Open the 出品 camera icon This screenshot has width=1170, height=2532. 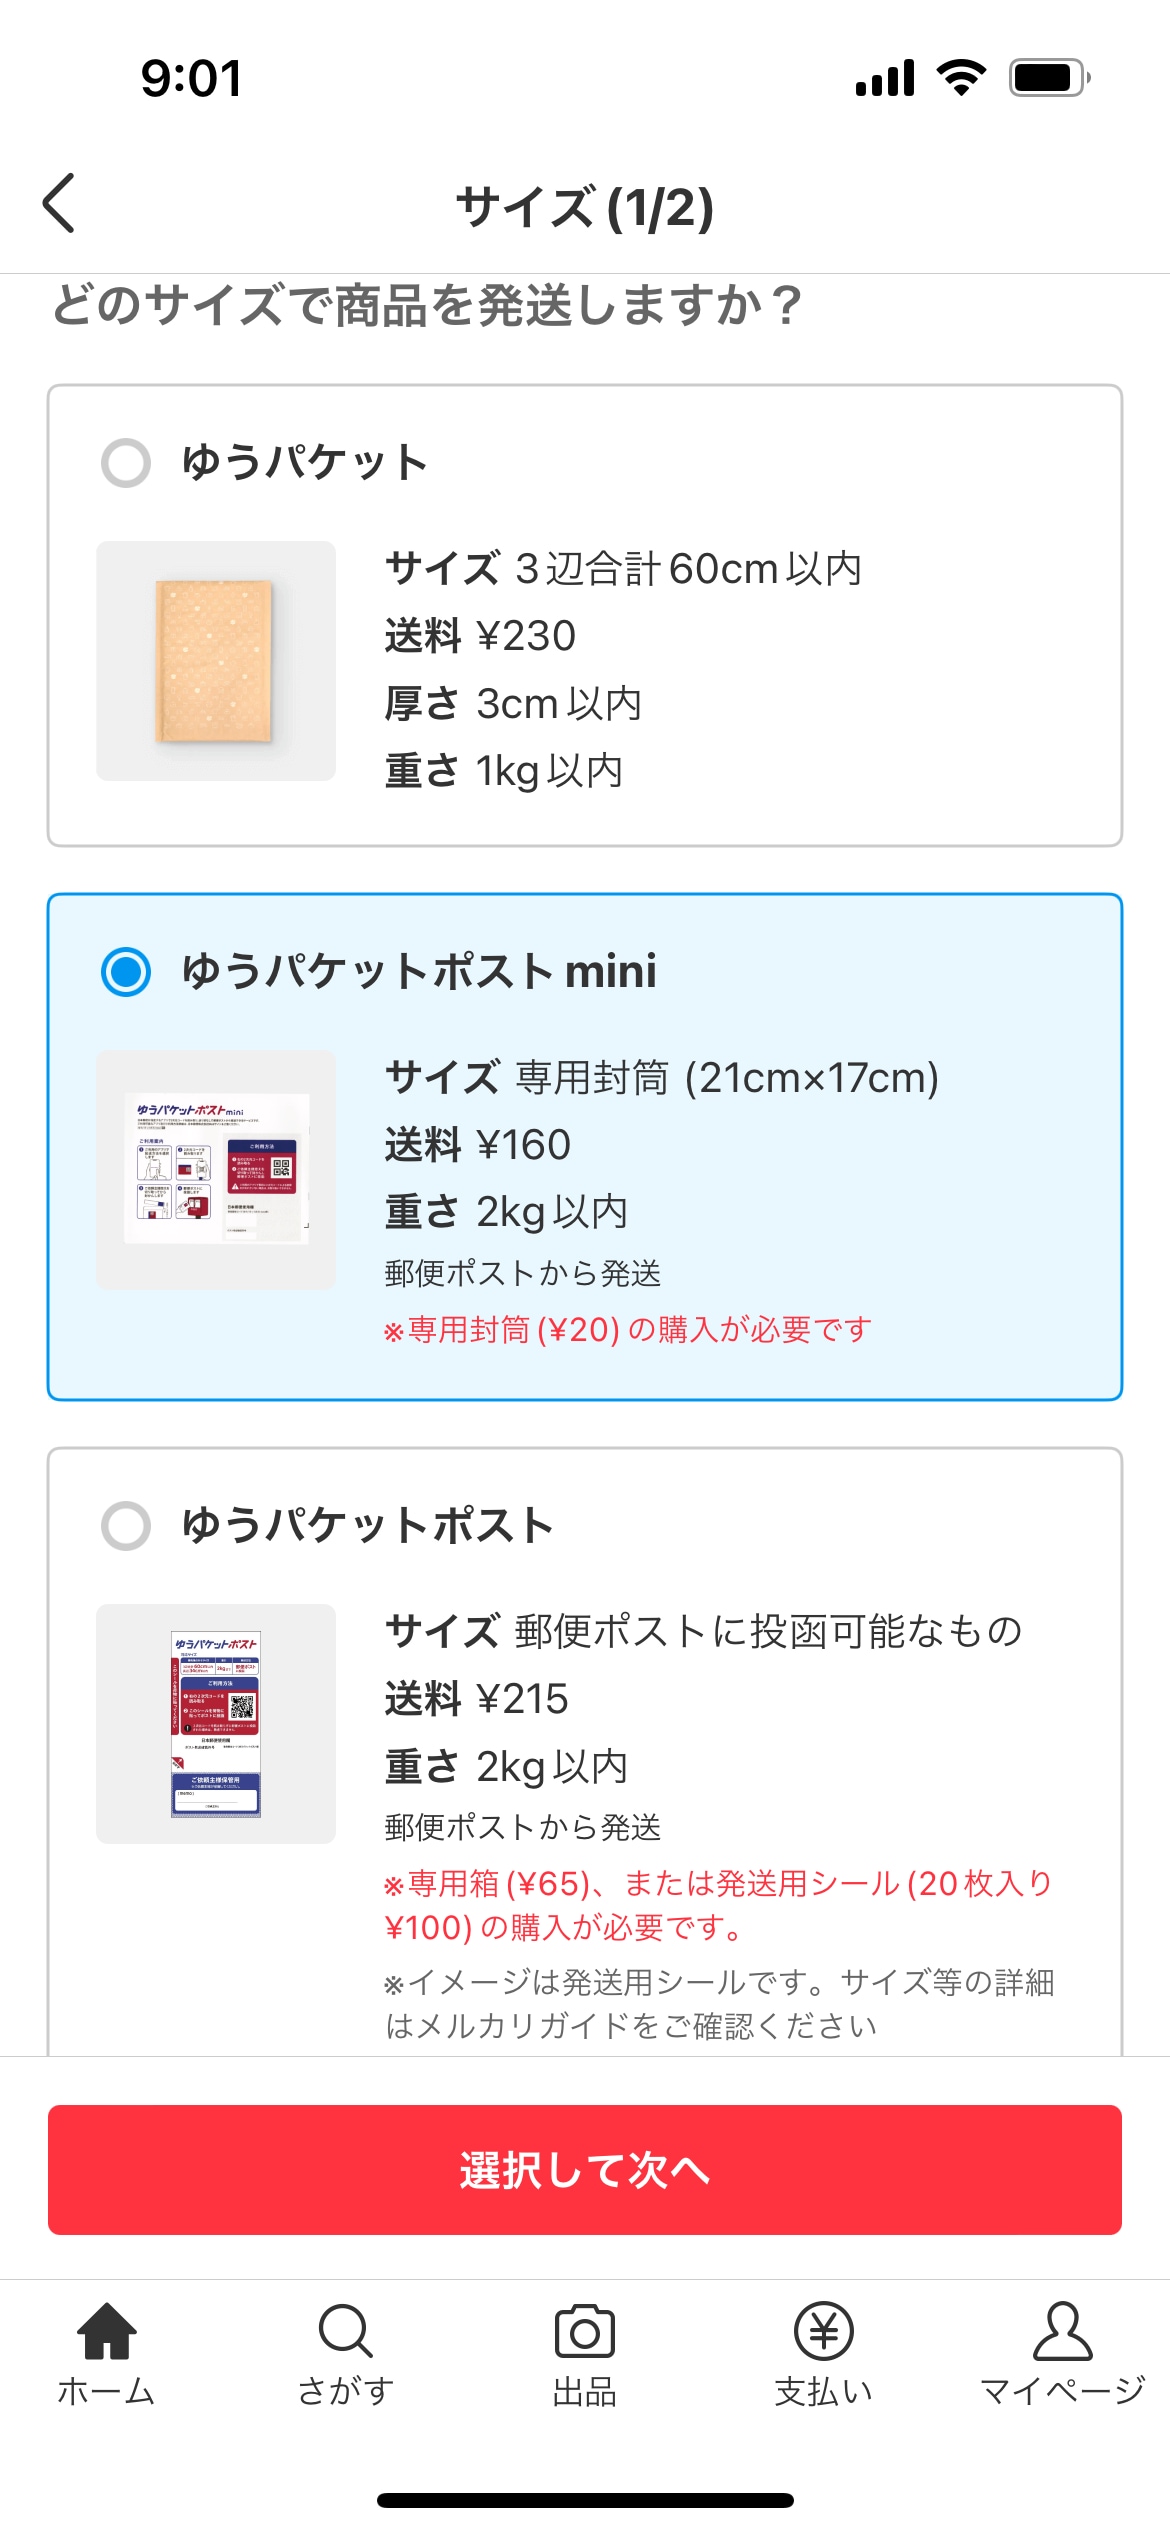click(x=585, y=2330)
